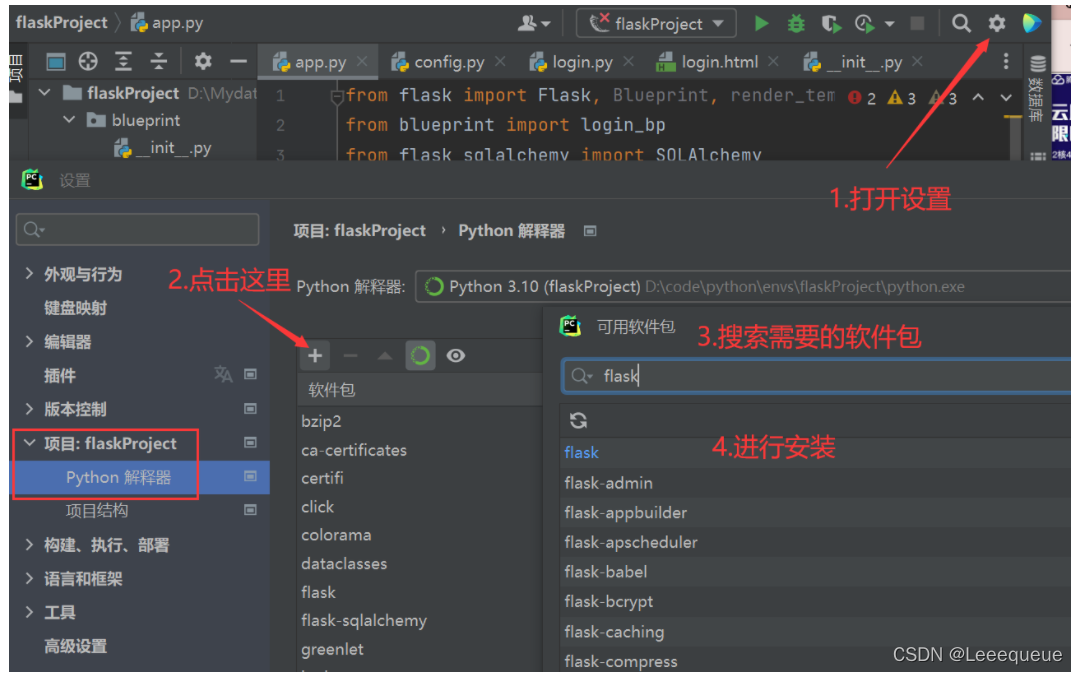Open the Python interpreter selection combo box
This screenshot has width=1078, height=675.
742,287
